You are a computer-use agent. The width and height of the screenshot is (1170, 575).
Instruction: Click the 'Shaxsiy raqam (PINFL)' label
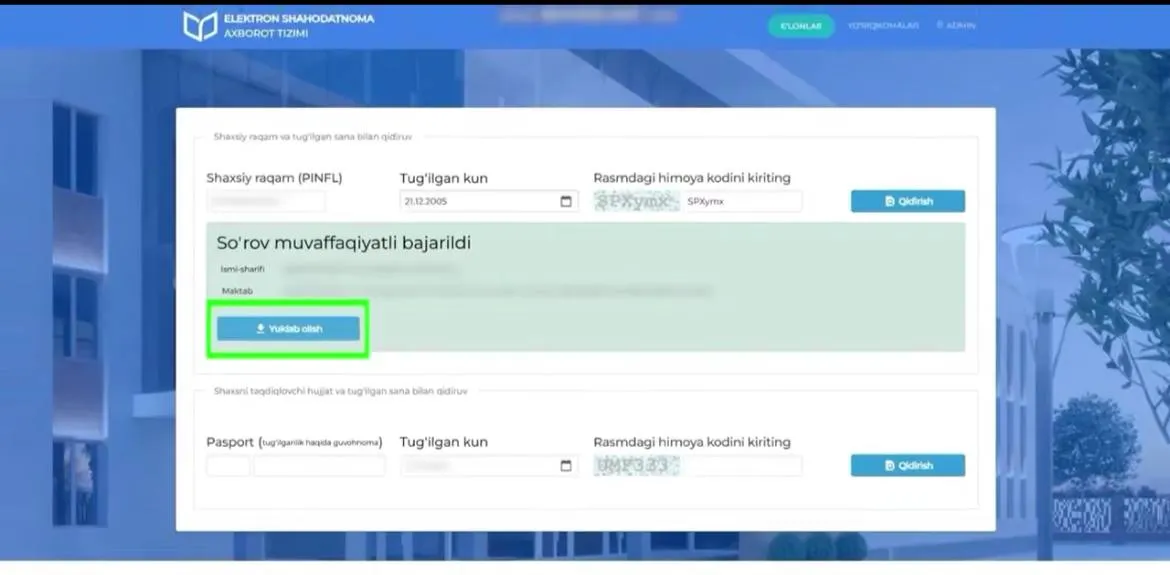tap(274, 178)
